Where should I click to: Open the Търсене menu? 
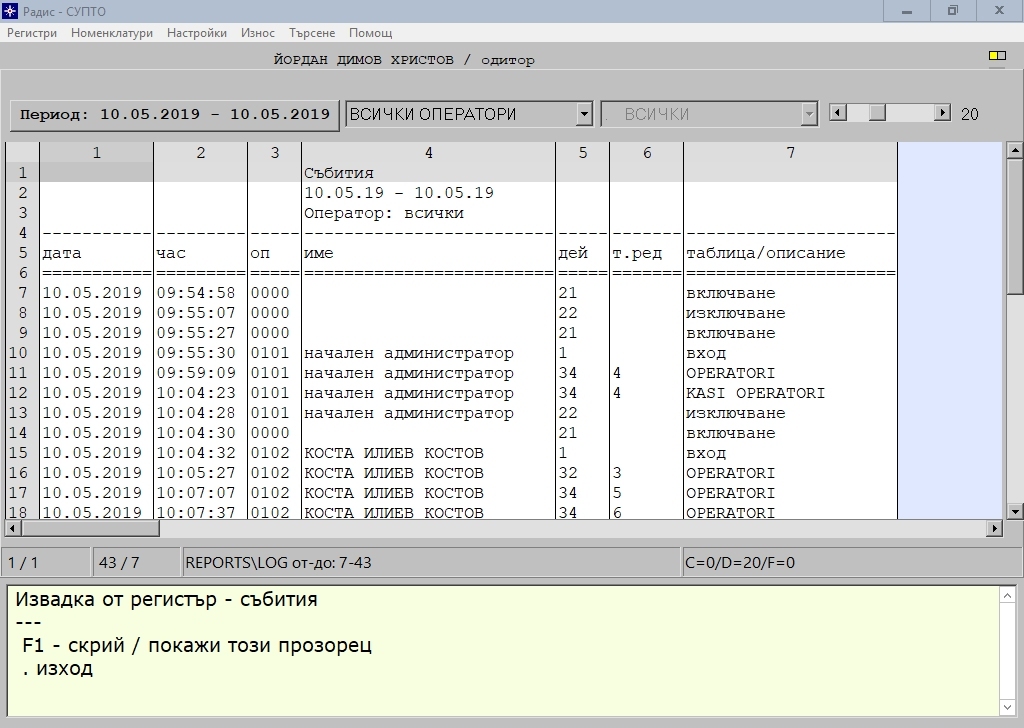[312, 33]
